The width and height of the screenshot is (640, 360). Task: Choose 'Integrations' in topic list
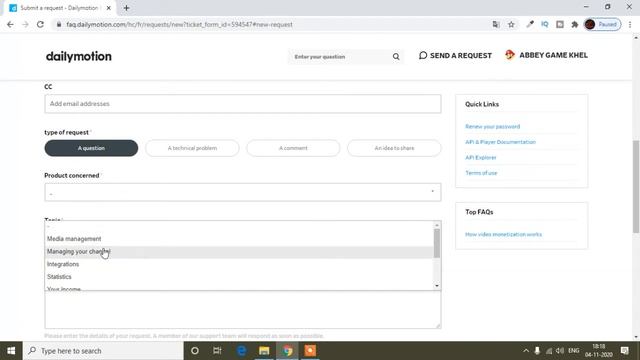pos(239,264)
